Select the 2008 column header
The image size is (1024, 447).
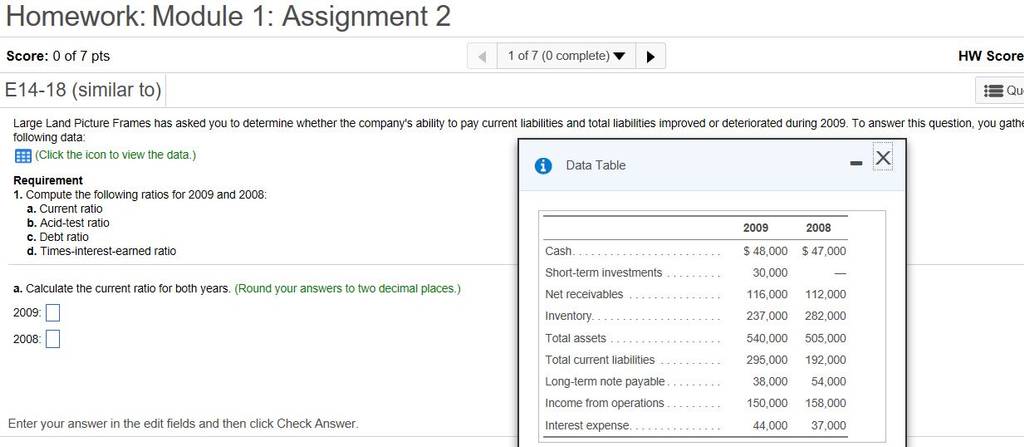click(x=818, y=228)
